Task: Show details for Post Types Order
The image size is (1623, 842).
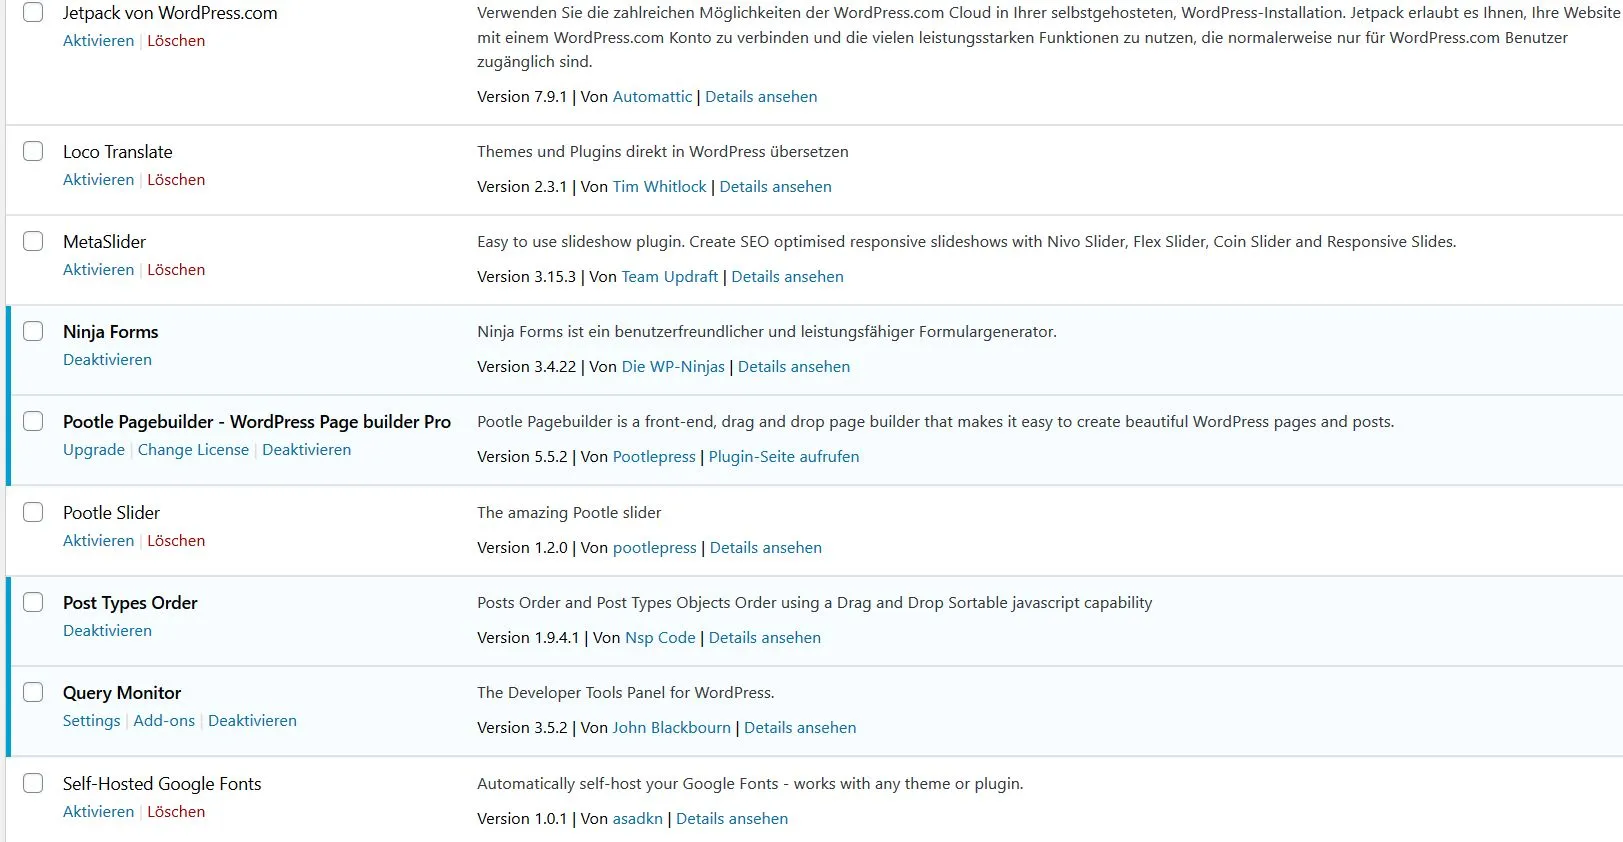Action: pos(765,638)
